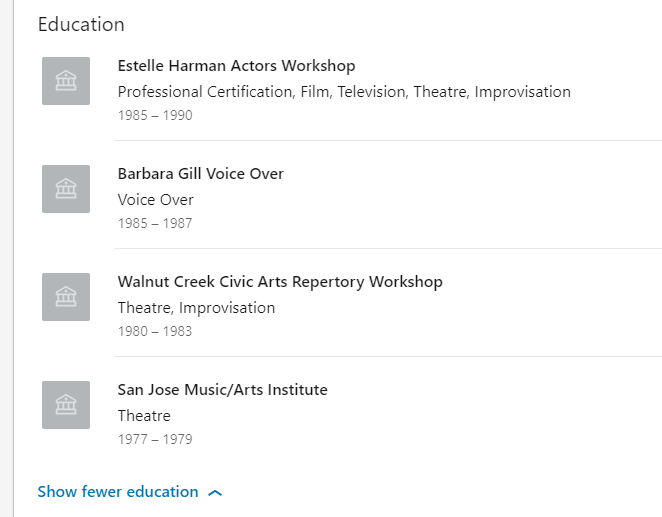This screenshot has height=517, width=662.
Task: Click the Voice Over field of study
Action: click(x=155, y=200)
